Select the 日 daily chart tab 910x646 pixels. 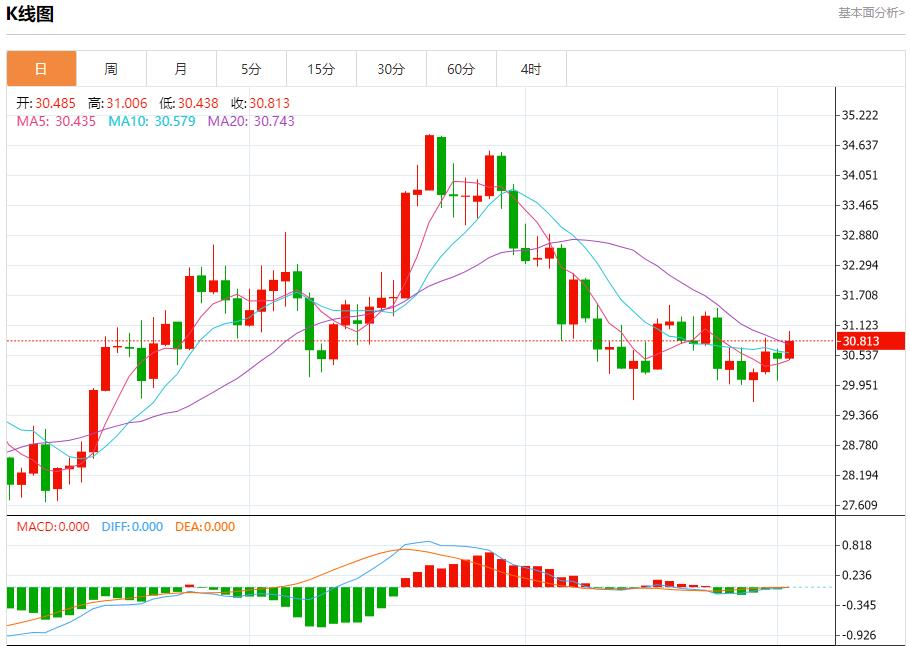coord(41,69)
